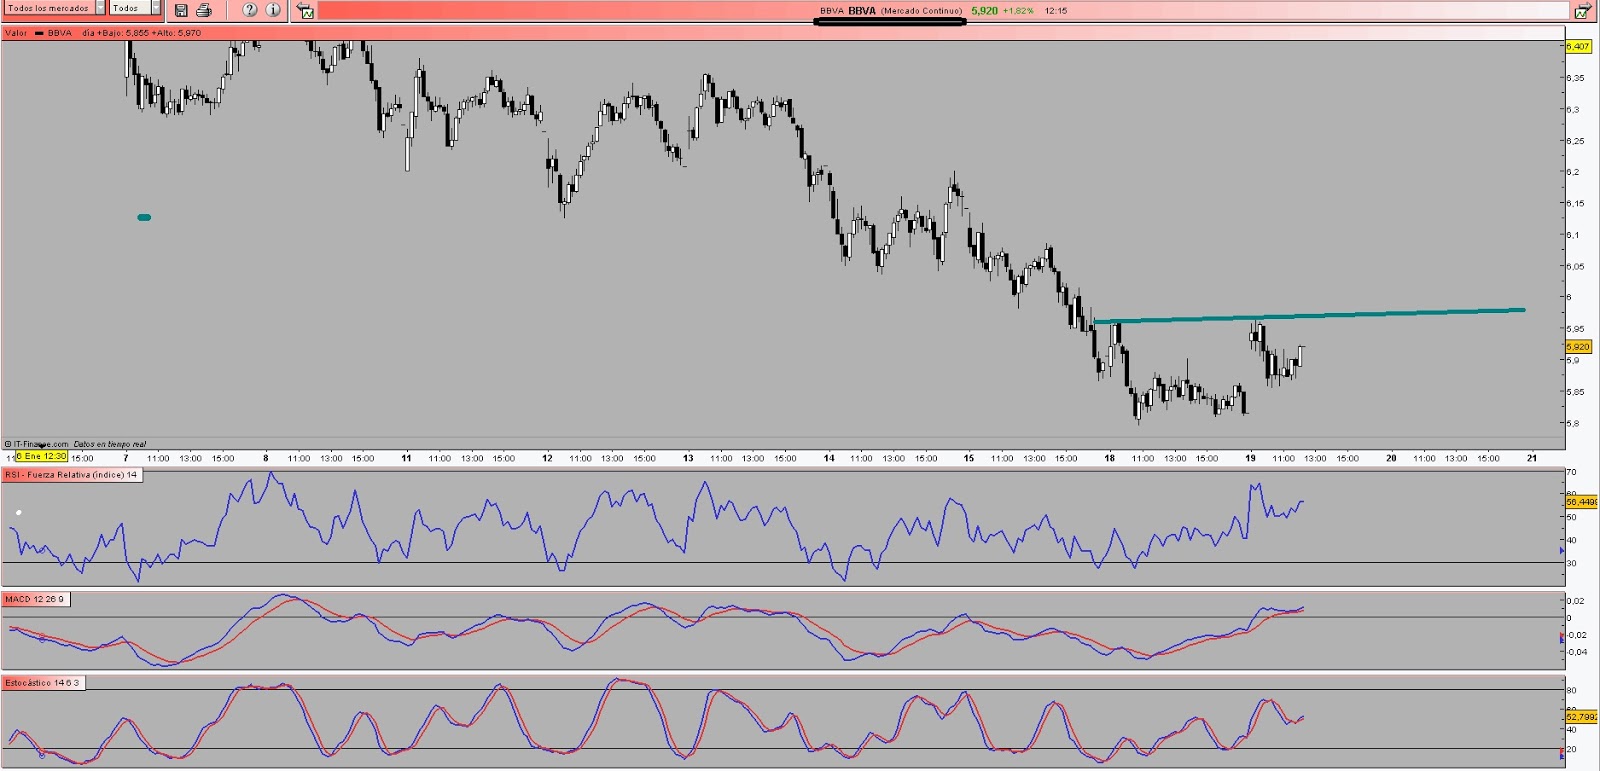Click the 6,05 price axis value
1600x771 pixels.
[1575, 266]
